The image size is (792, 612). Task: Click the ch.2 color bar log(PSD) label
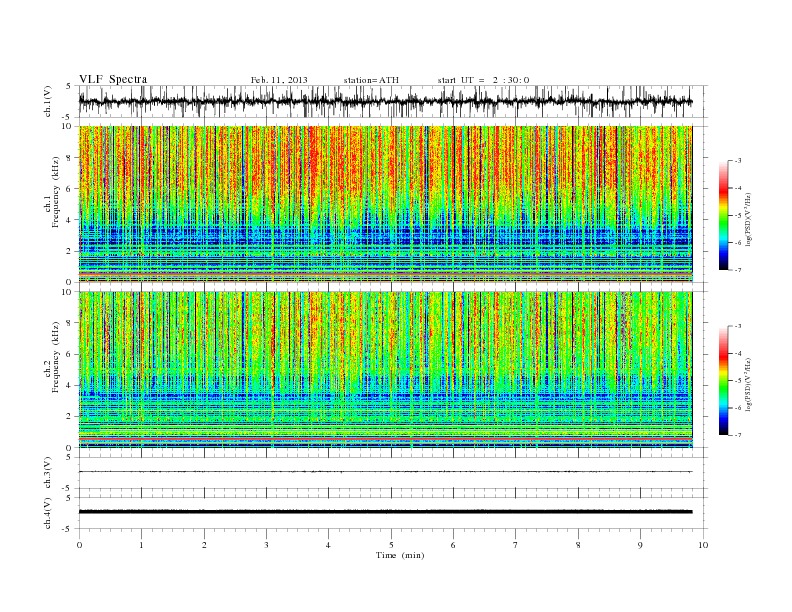coord(748,384)
